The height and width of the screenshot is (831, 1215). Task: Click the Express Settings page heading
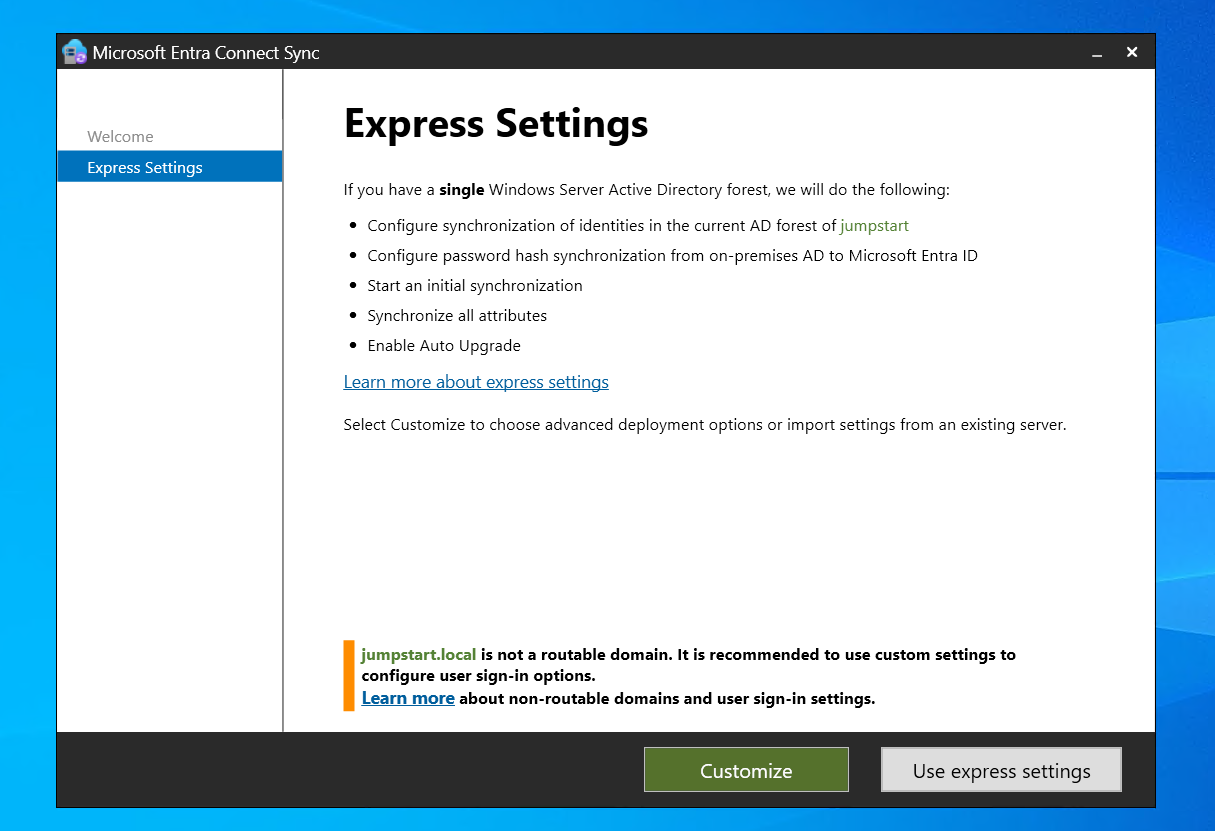pyautogui.click(x=496, y=124)
